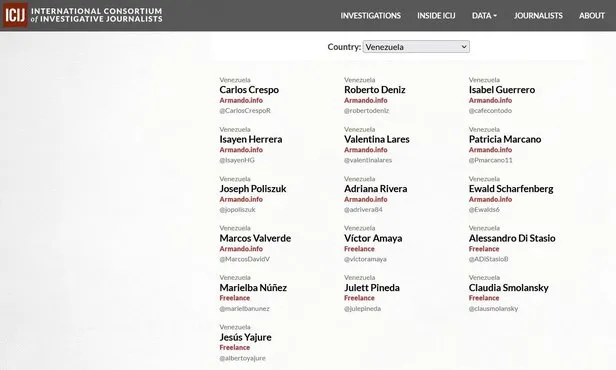
Task: Select Isabel Guerrero's name
Action: click(x=502, y=90)
